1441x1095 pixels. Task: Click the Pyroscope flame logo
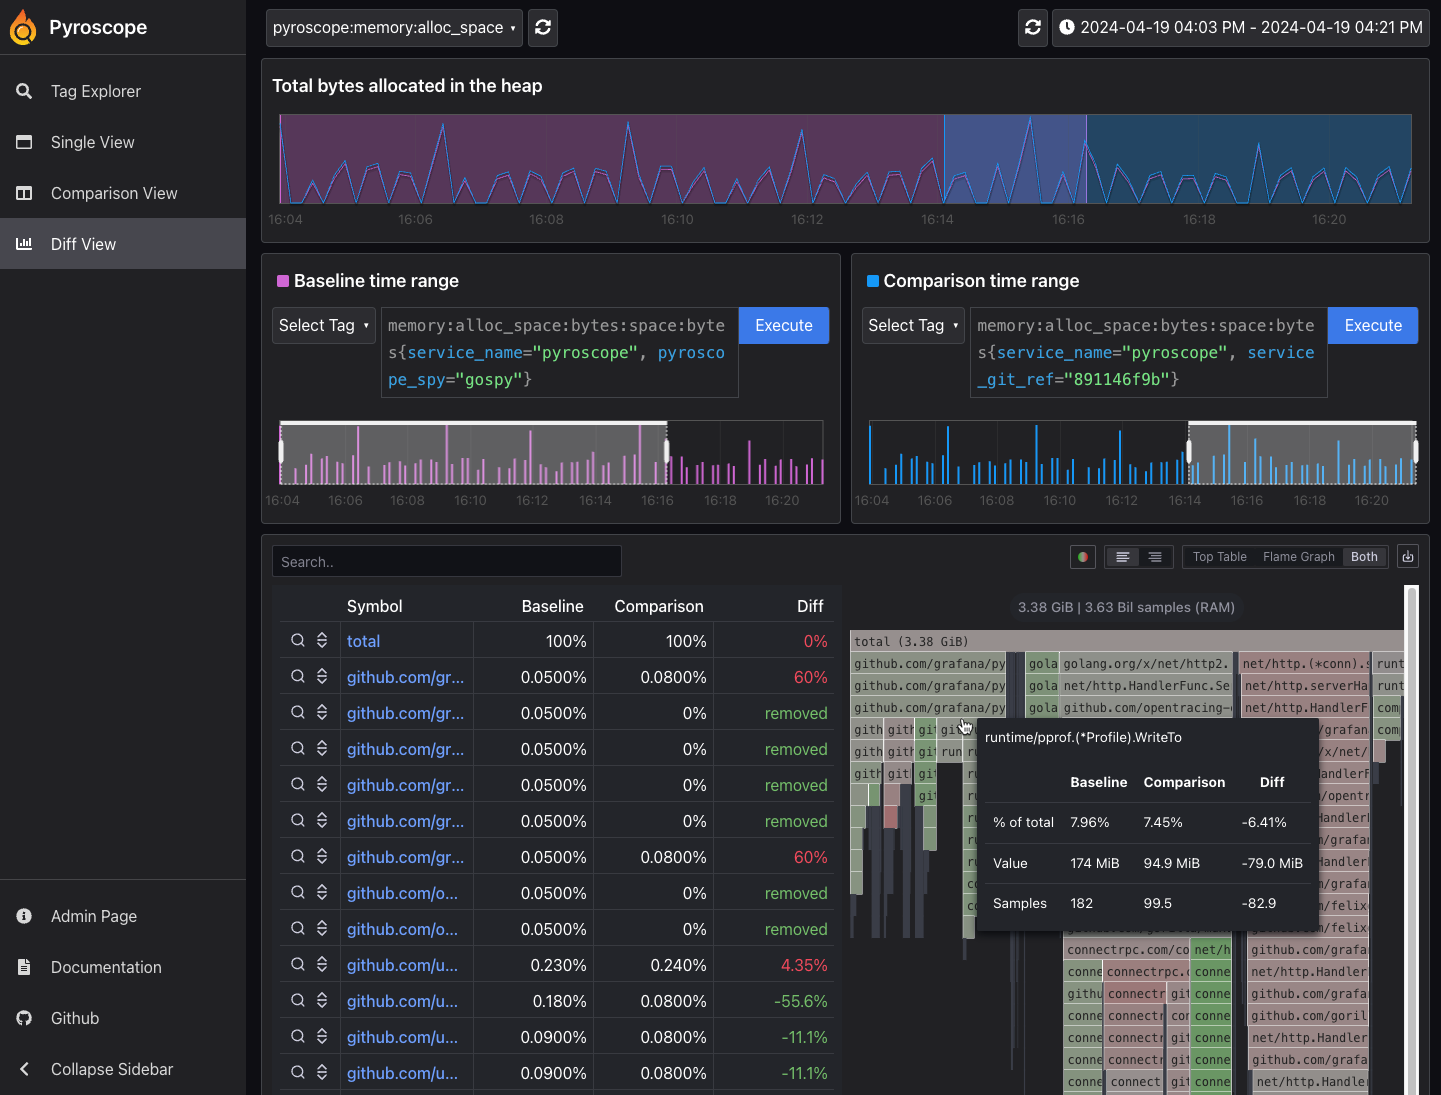22,28
